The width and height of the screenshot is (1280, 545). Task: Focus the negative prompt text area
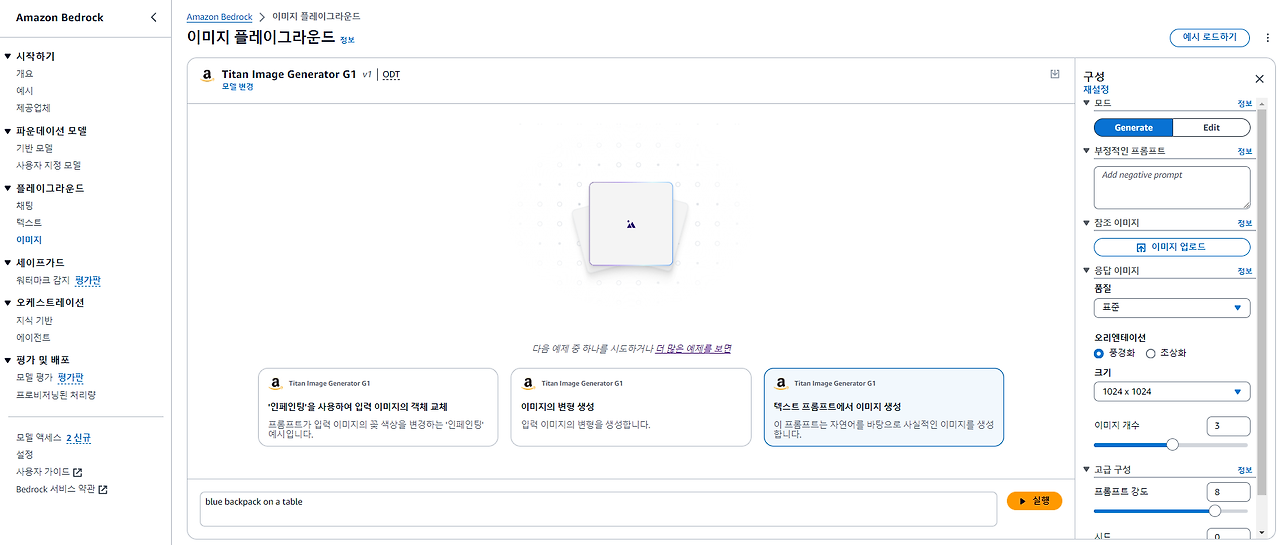click(x=1172, y=187)
